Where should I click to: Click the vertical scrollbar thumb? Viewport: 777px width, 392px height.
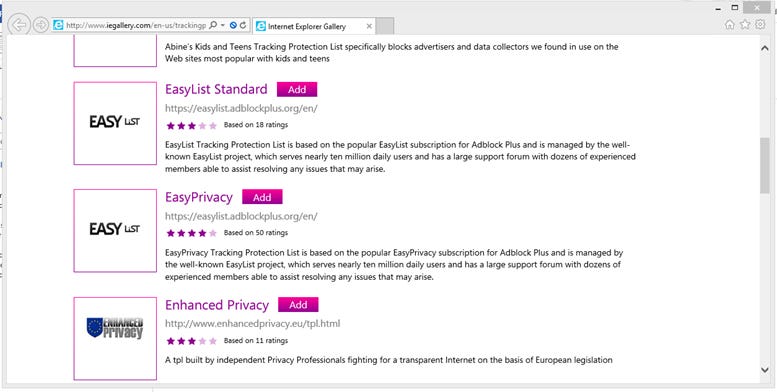[765, 166]
